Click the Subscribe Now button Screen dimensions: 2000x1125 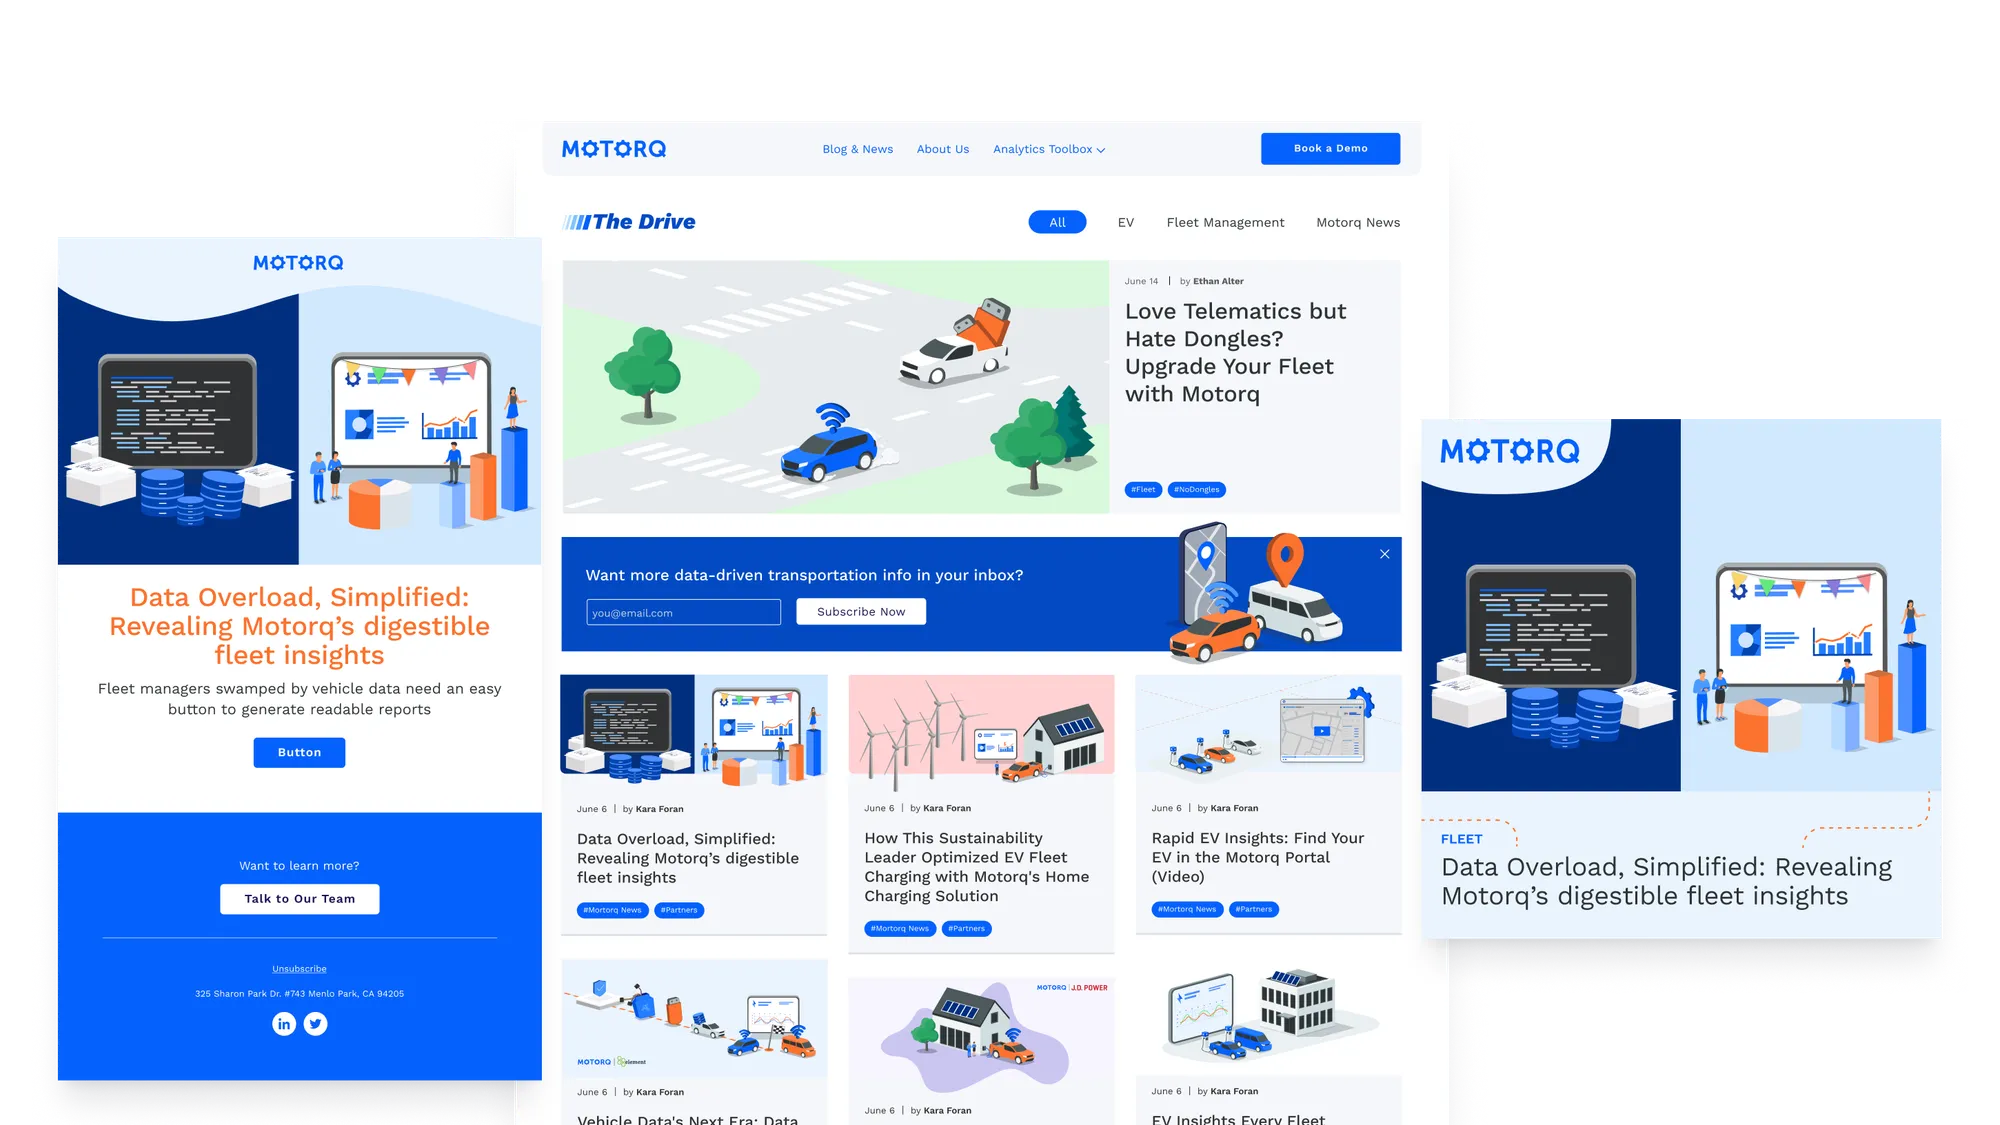(861, 611)
